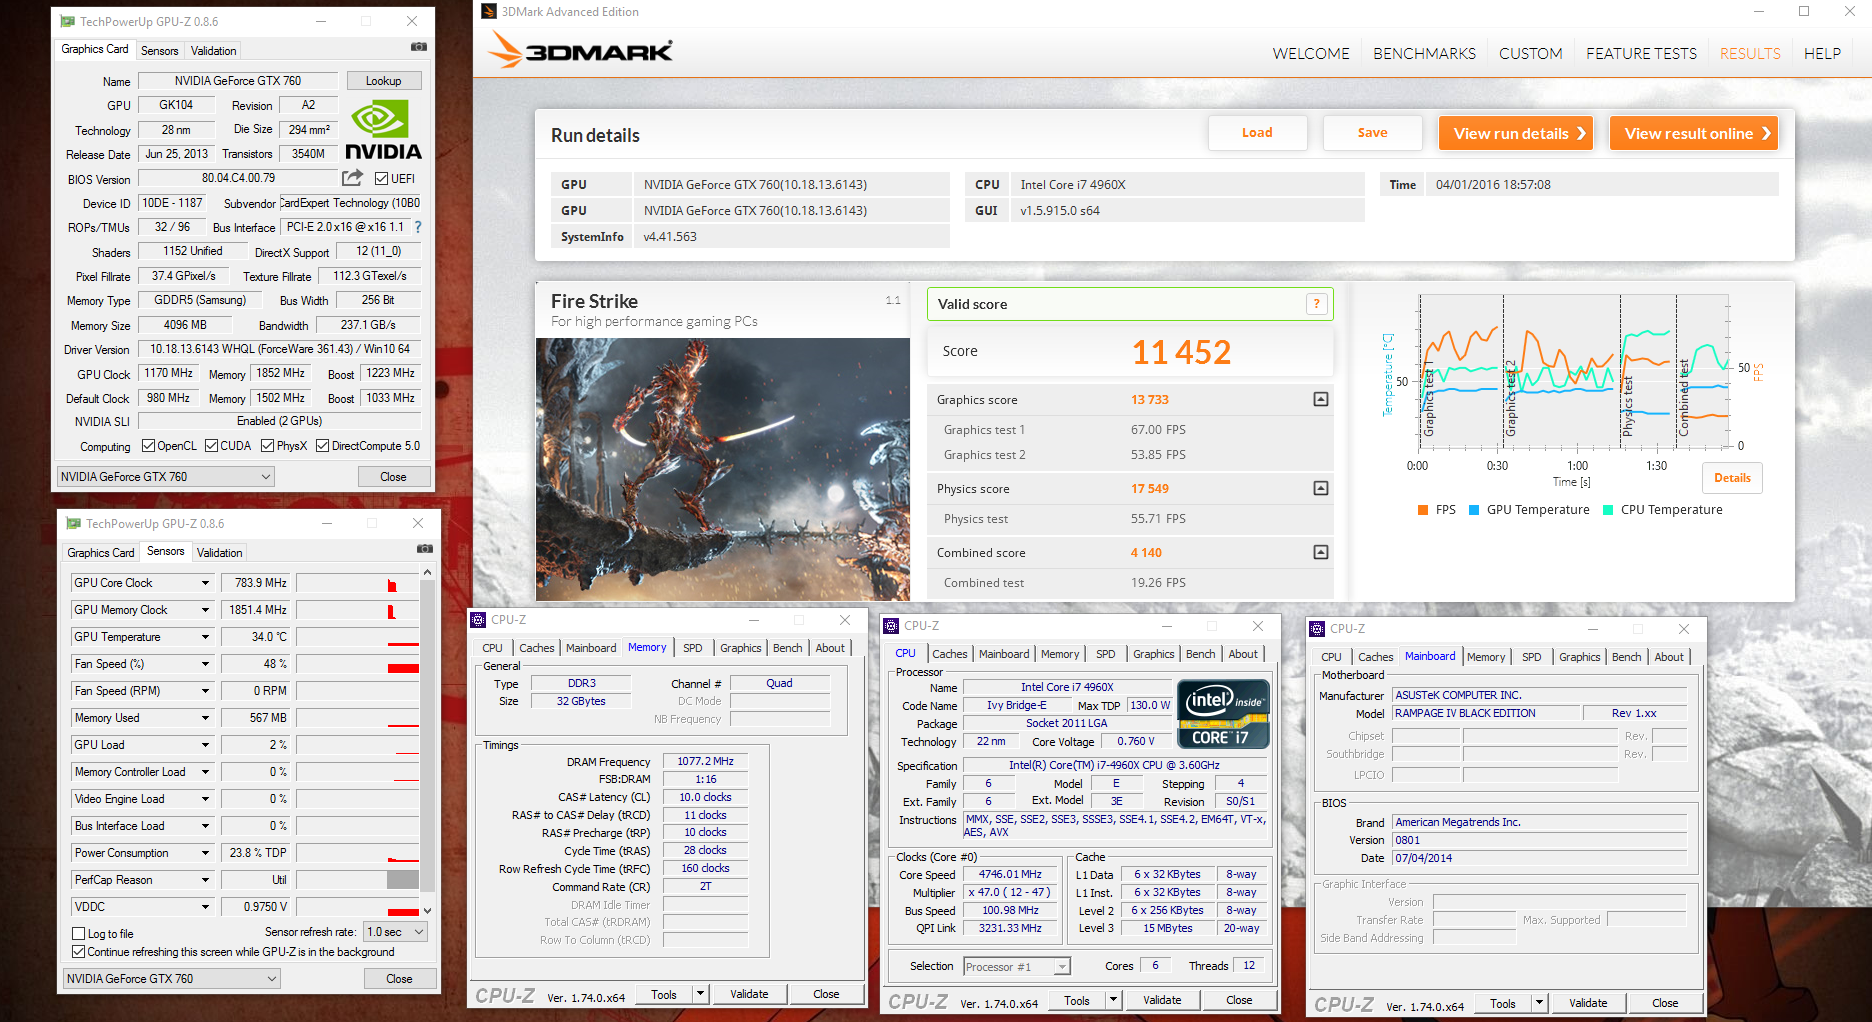Click the BIOS share/export arrow icon
This screenshot has width=1872, height=1022.
352,178
